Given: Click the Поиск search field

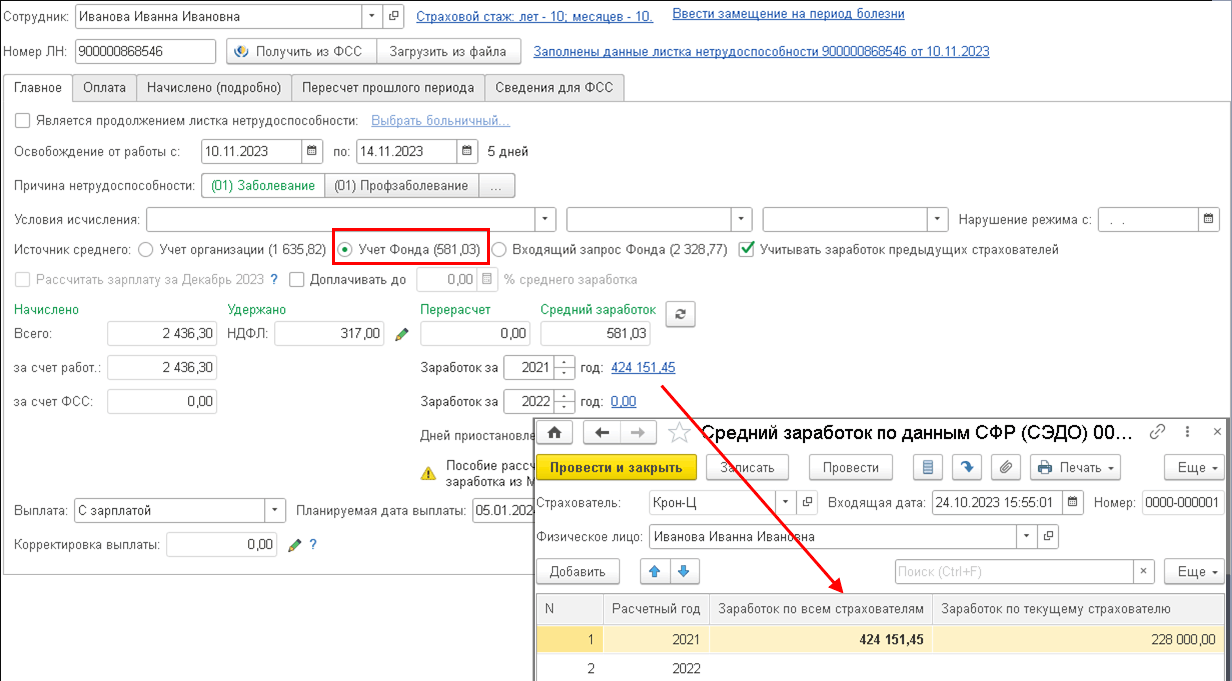Looking at the screenshot, I should [1013, 571].
